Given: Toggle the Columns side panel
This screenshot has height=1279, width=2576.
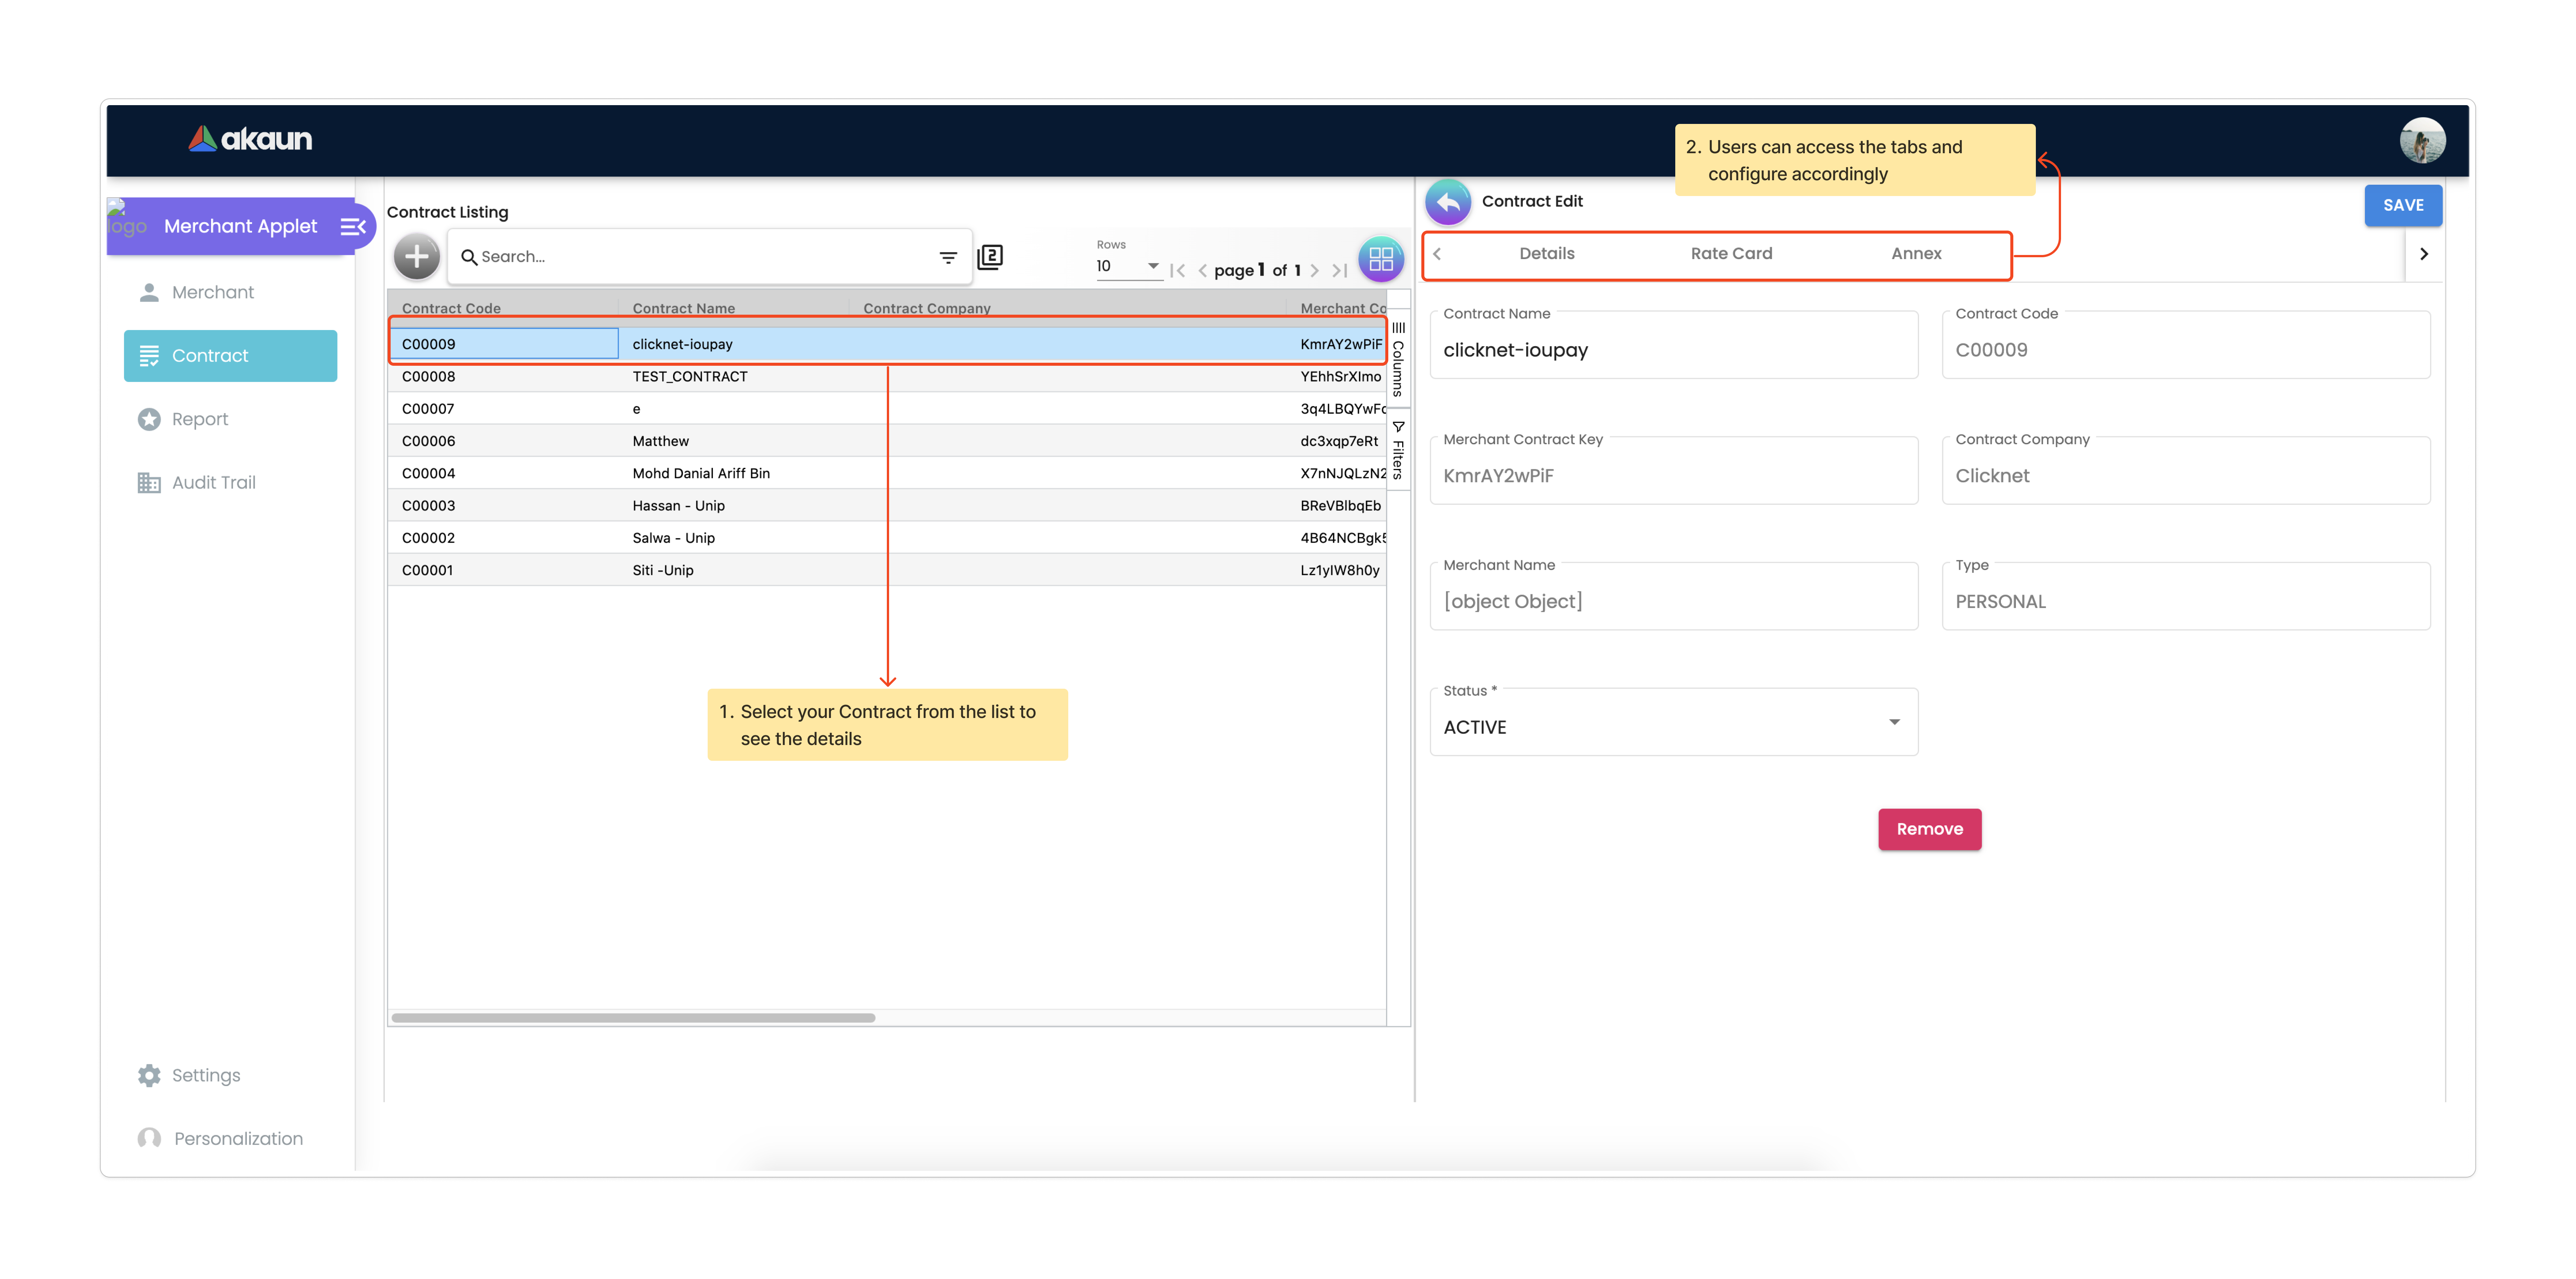Looking at the screenshot, I should click(1398, 360).
